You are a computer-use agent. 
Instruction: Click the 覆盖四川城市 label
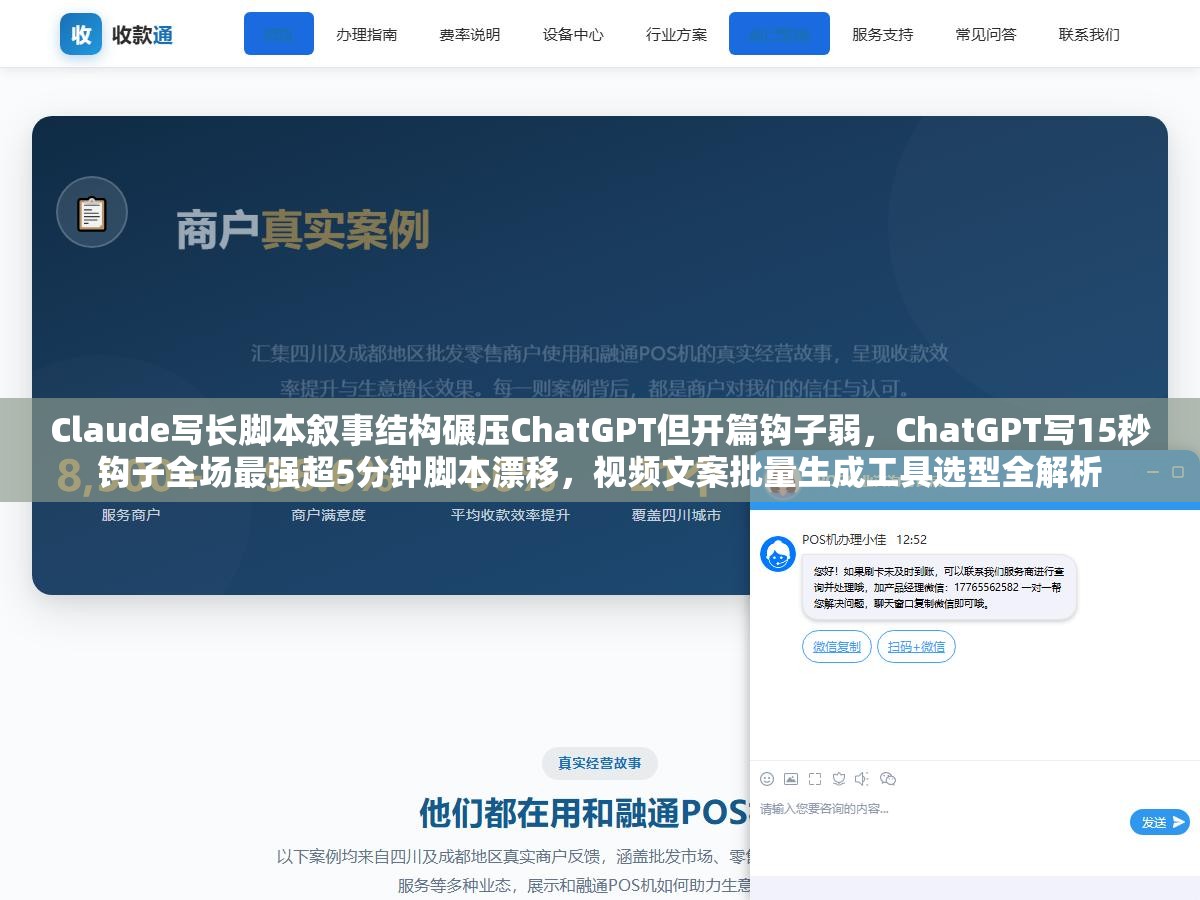pyautogui.click(x=676, y=515)
